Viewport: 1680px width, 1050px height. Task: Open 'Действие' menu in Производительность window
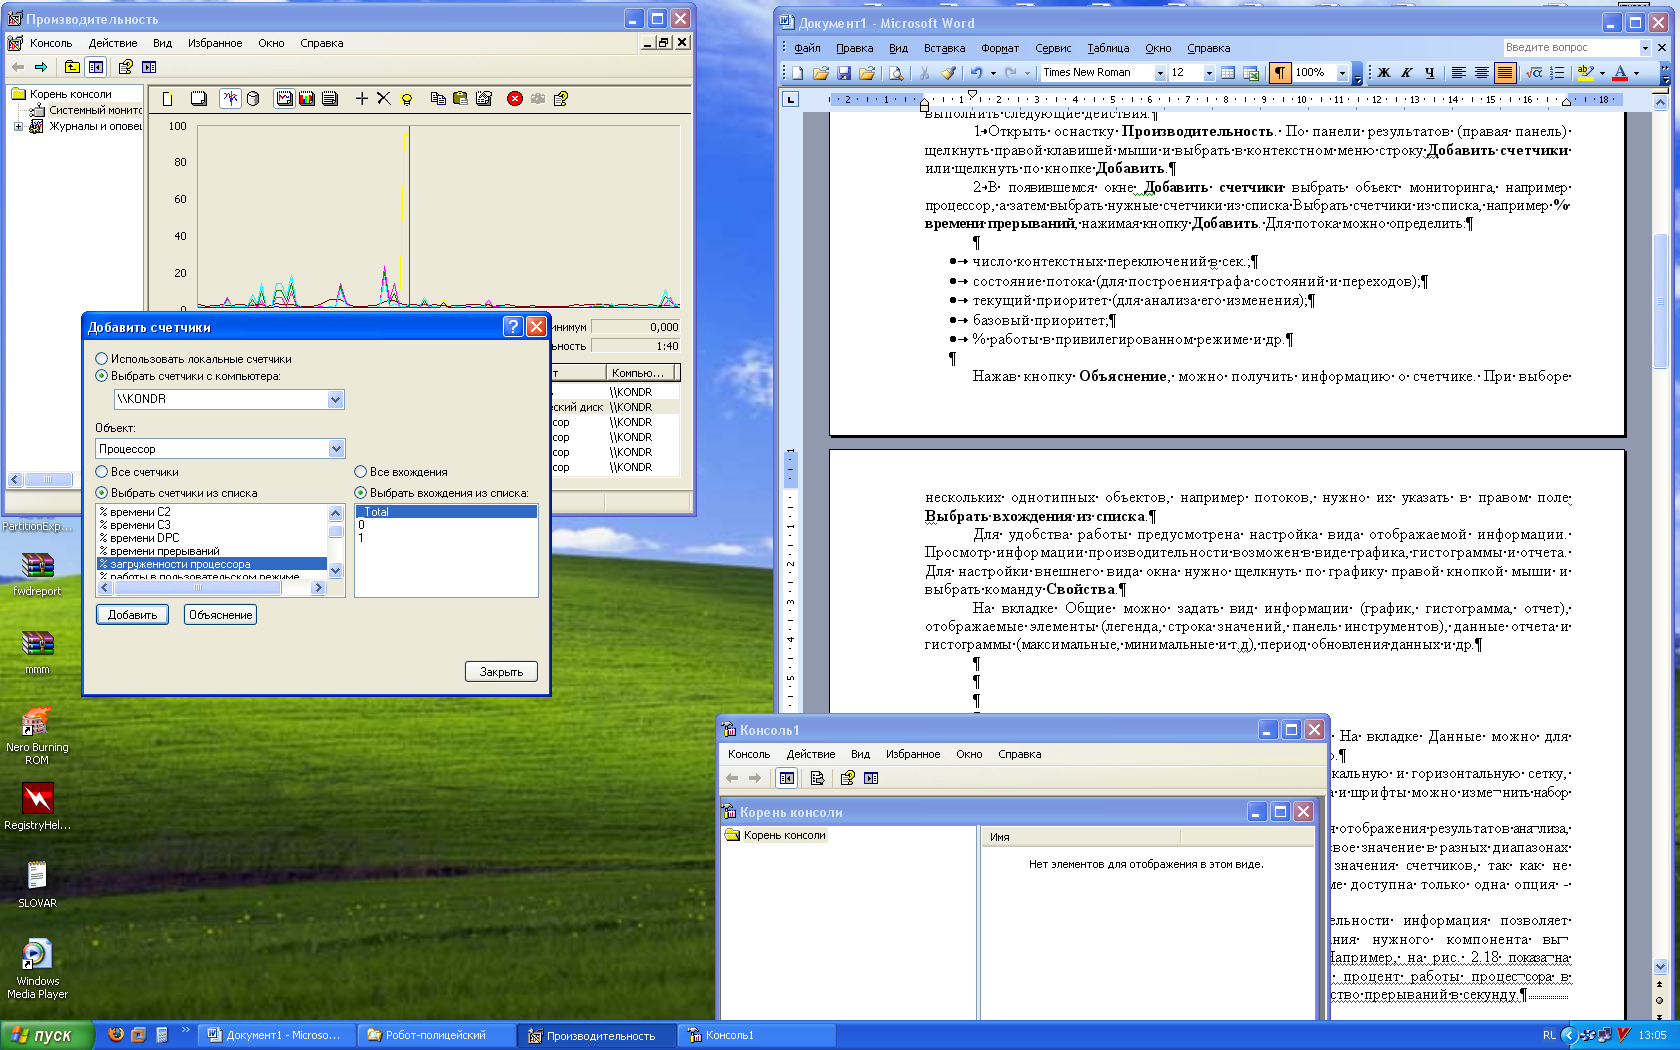point(113,43)
